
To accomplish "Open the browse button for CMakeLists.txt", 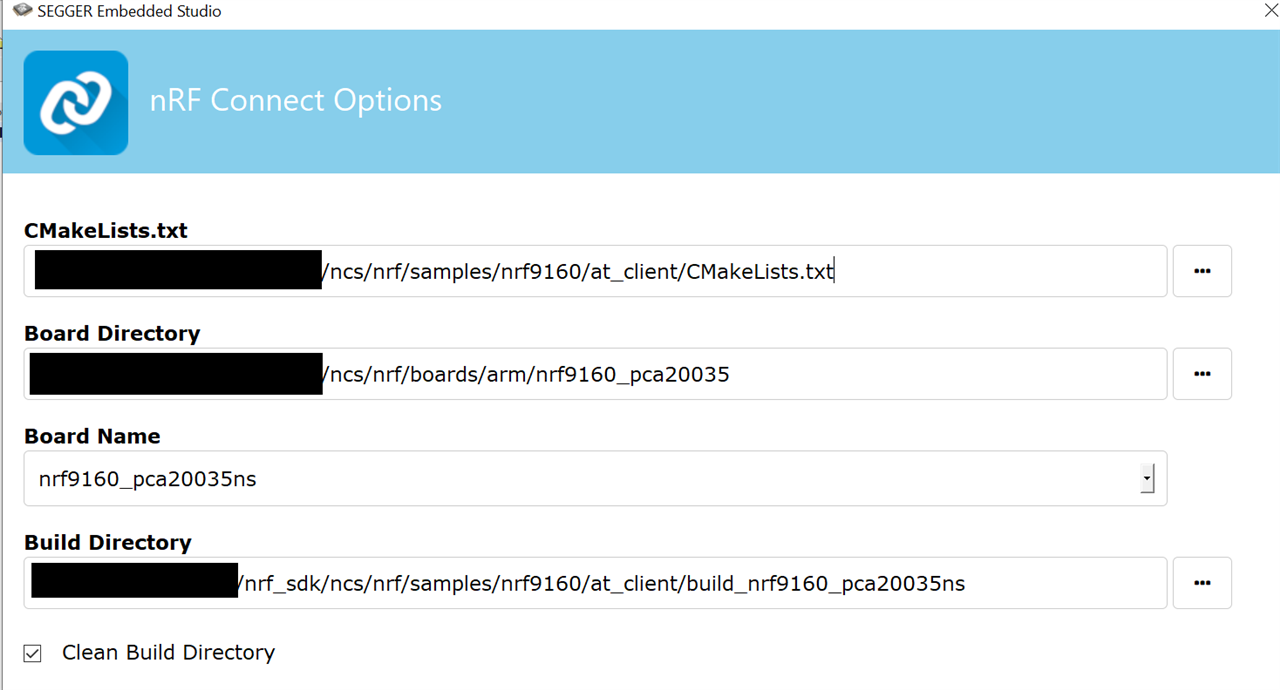I will tap(1202, 271).
